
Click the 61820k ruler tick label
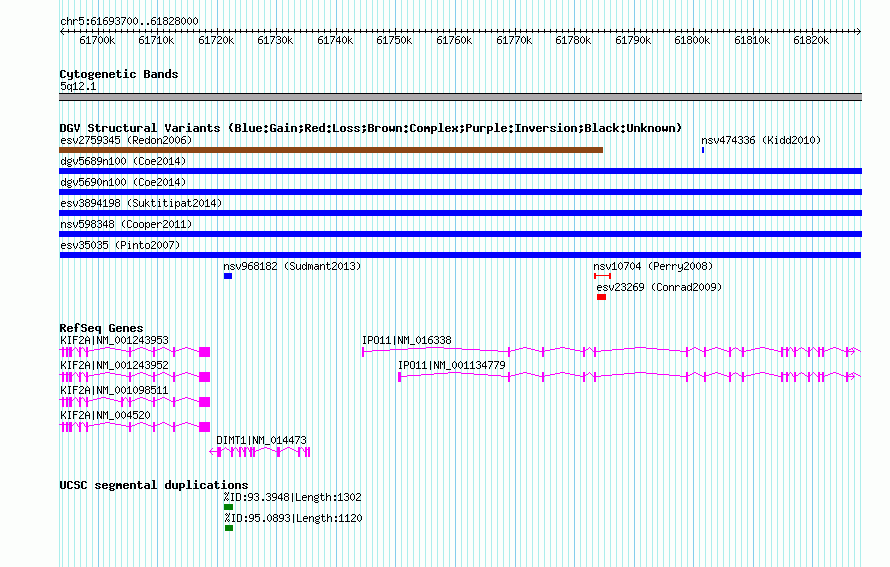click(x=811, y=41)
